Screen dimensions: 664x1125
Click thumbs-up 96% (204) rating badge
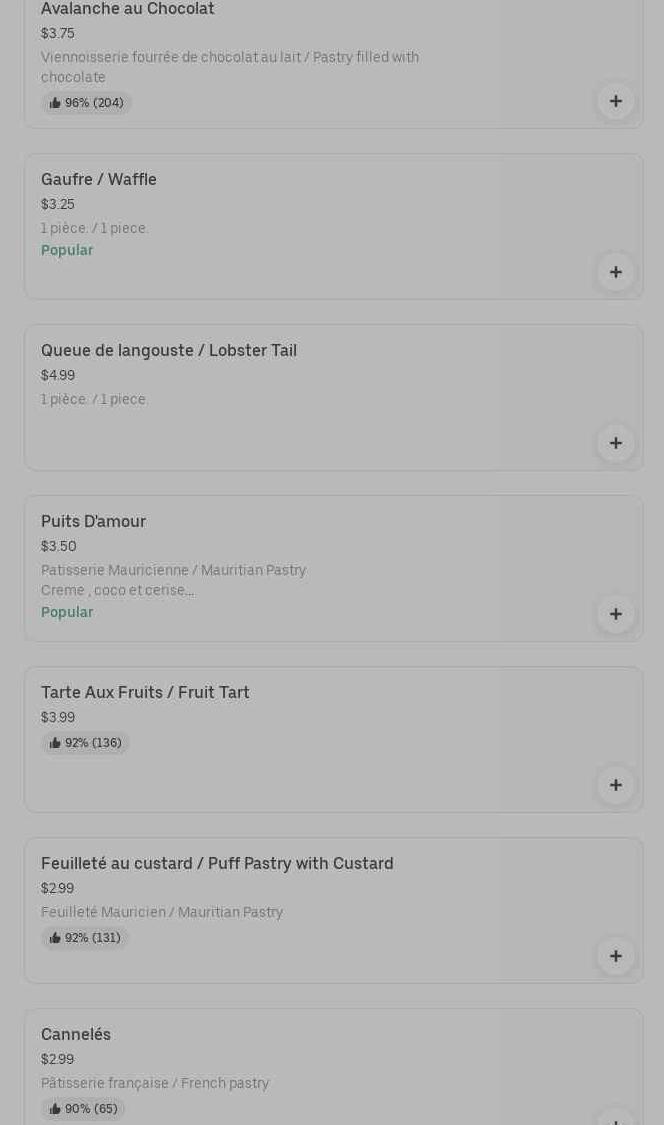click(x=86, y=103)
